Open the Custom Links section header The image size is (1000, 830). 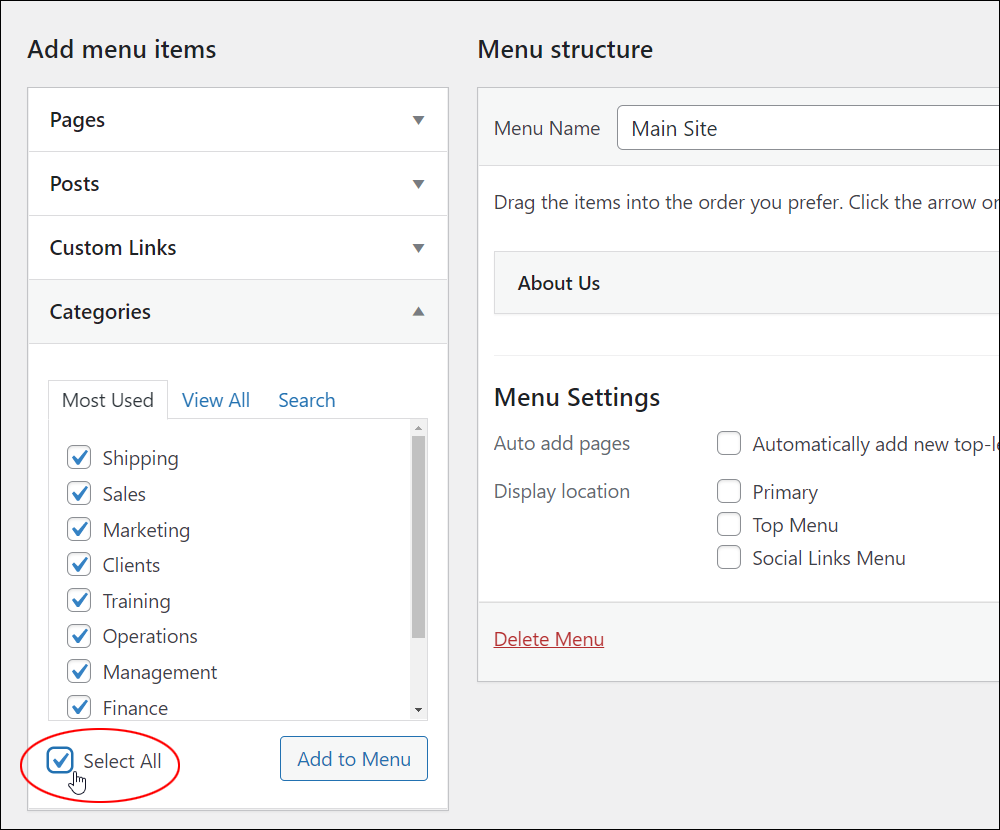point(238,248)
